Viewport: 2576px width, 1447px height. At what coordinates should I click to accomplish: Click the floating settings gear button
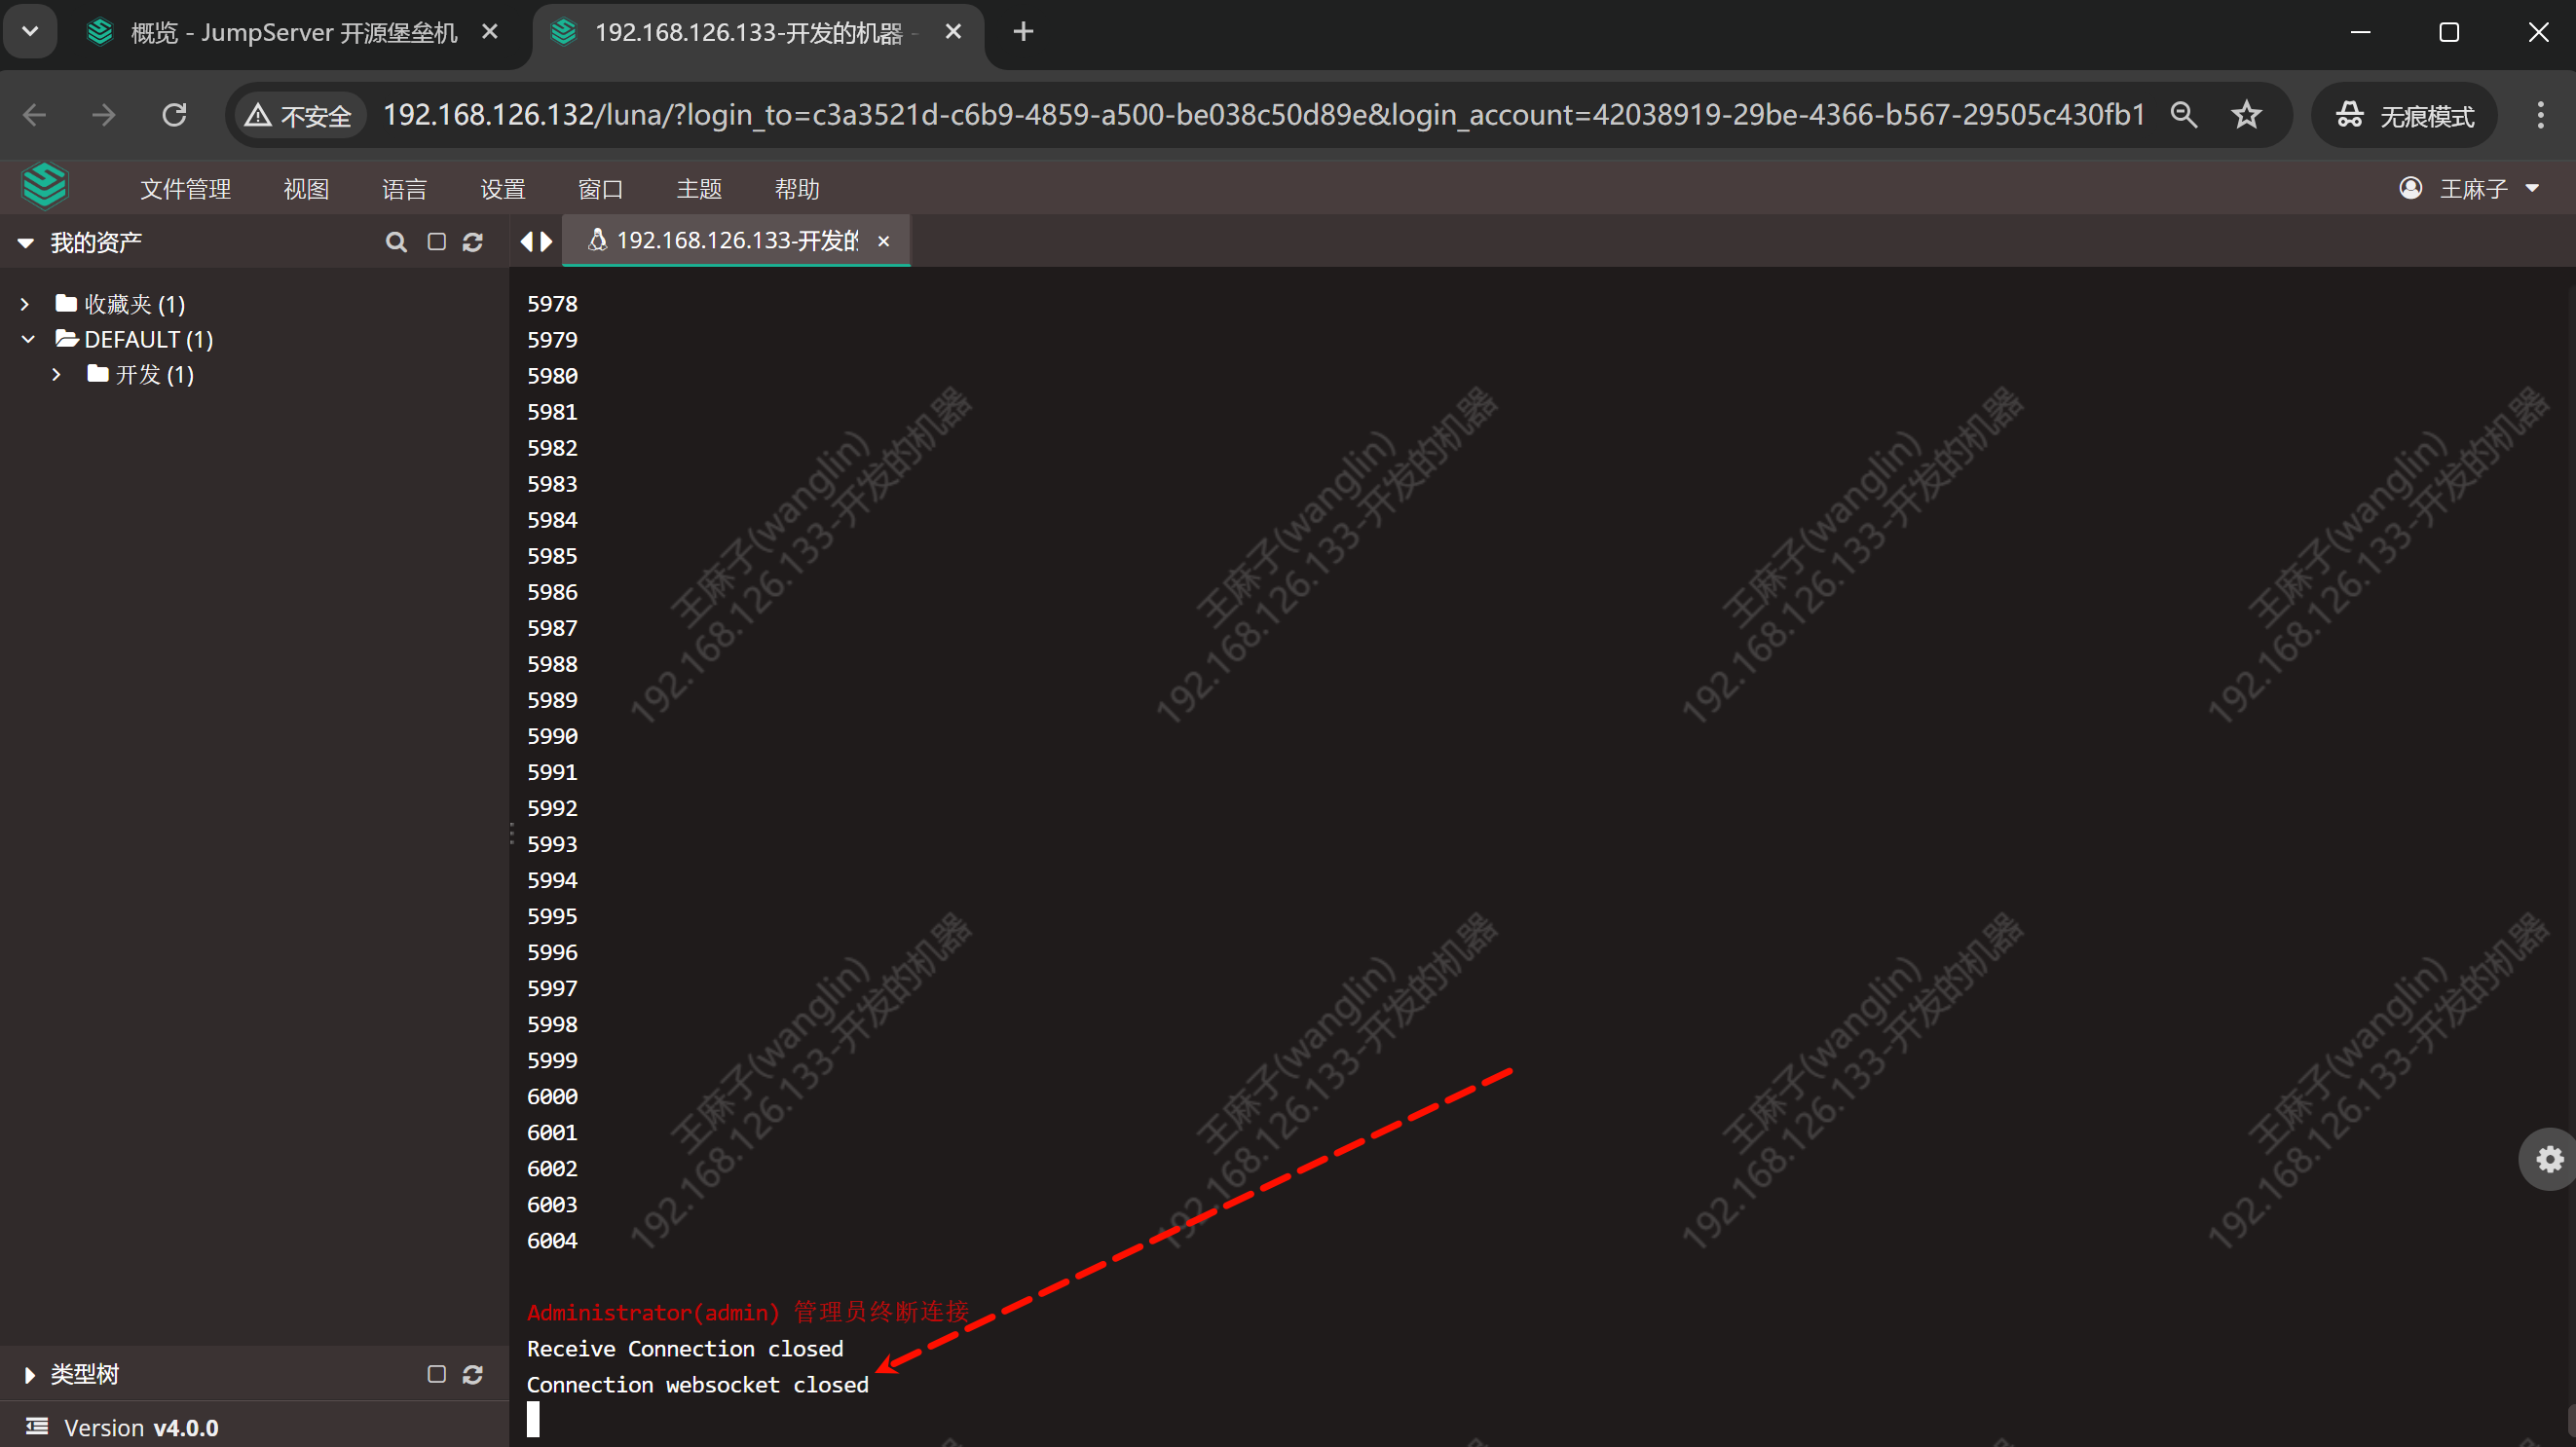2548,1159
